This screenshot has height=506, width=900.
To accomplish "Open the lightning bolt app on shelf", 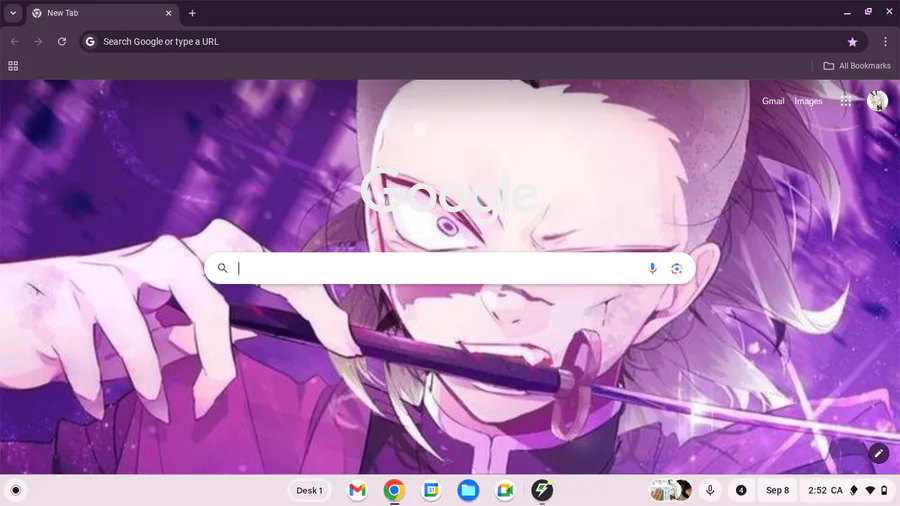I will tap(542, 491).
